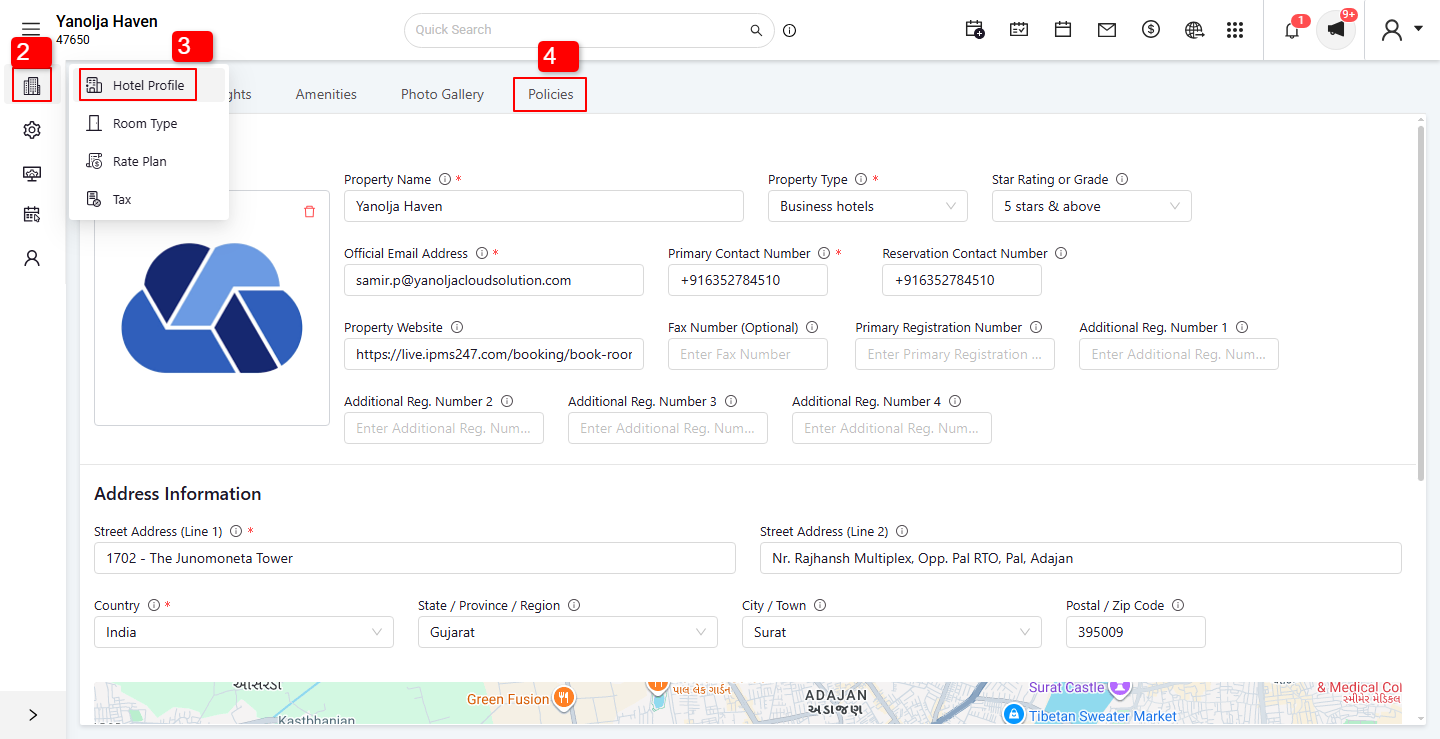Open the apps grid icon in the header

coord(1235,30)
